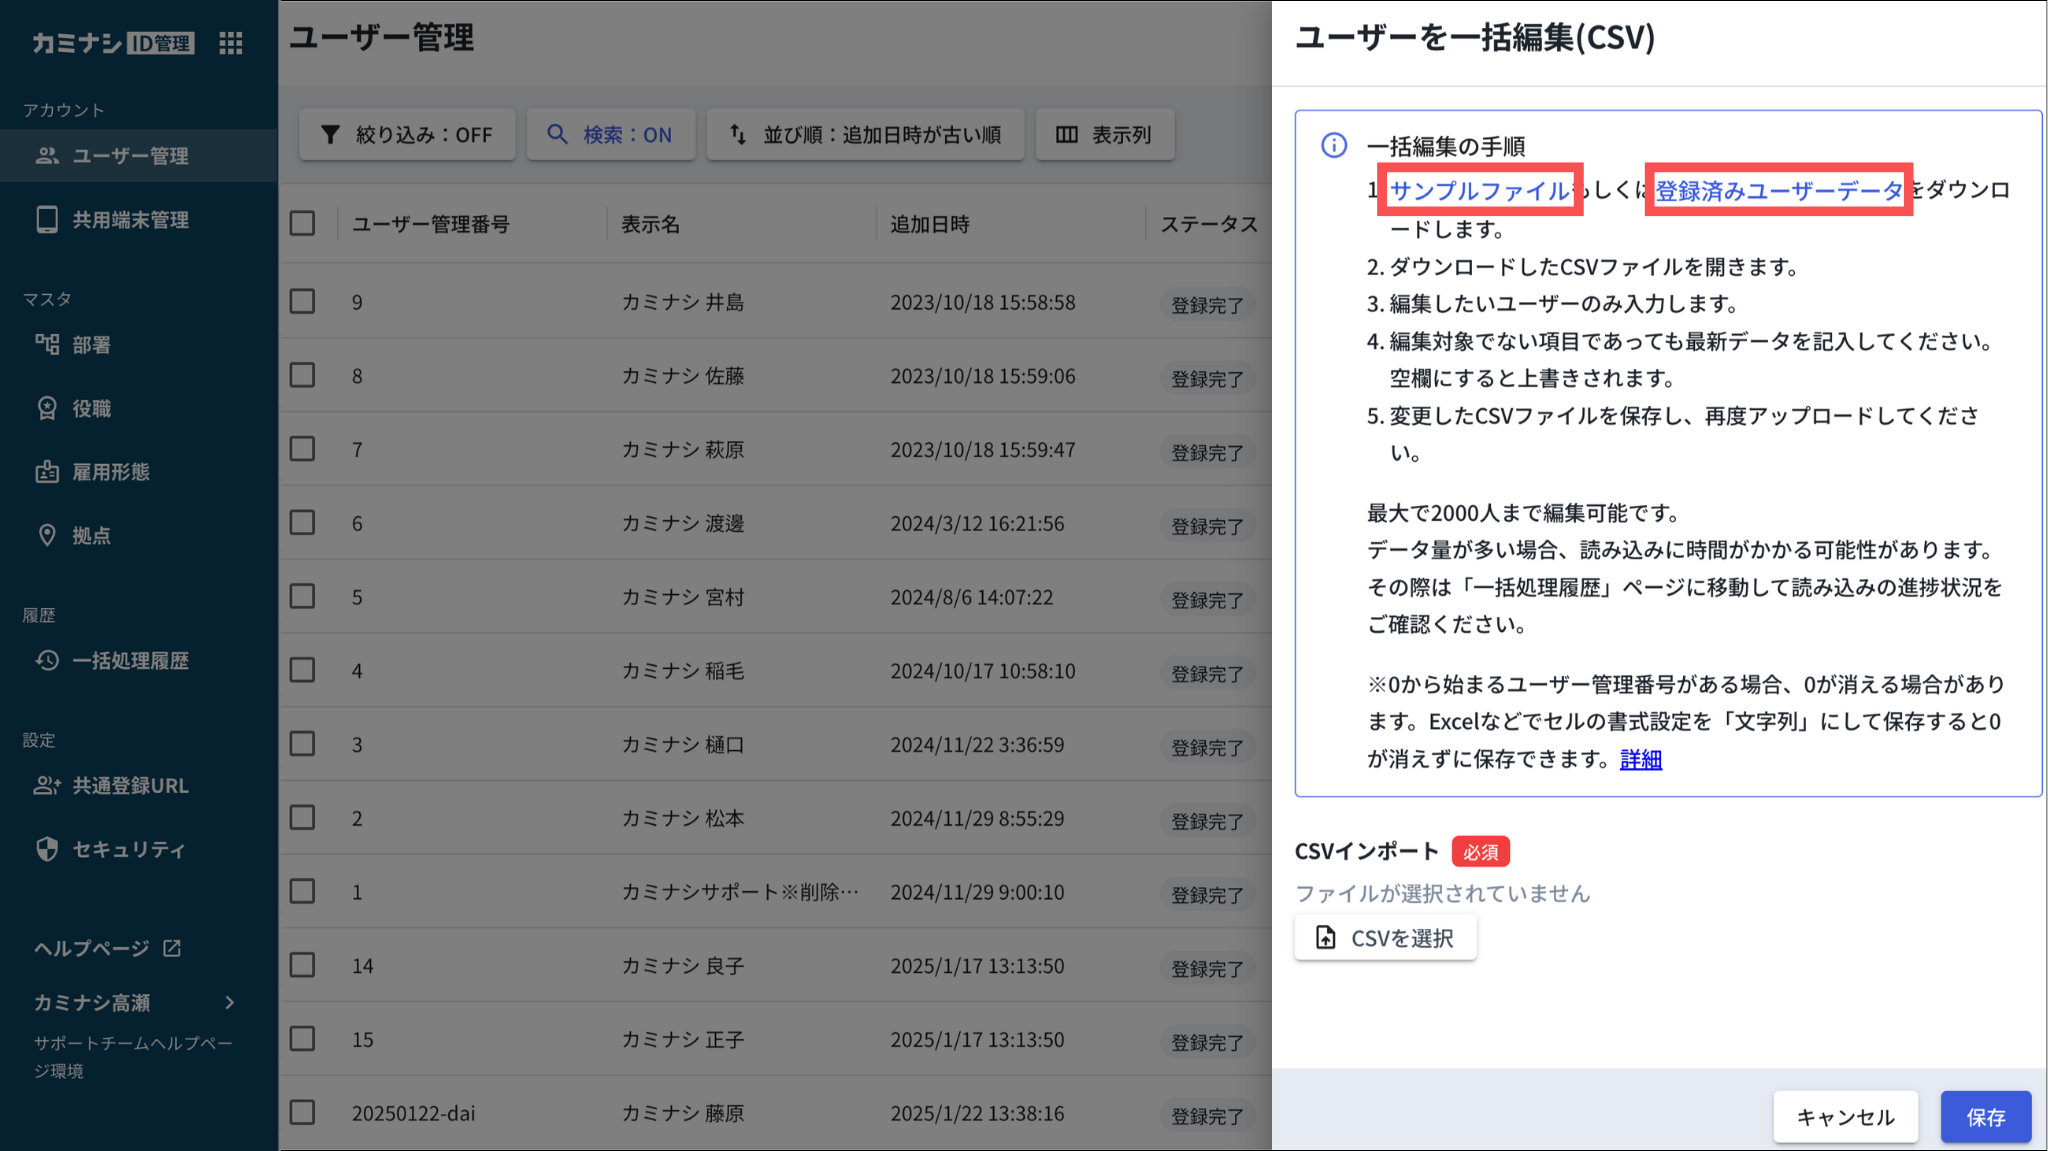This screenshot has height=1151, width=2048.
Task: Select ユーザー管理 in the sidebar
Action: tap(130, 156)
